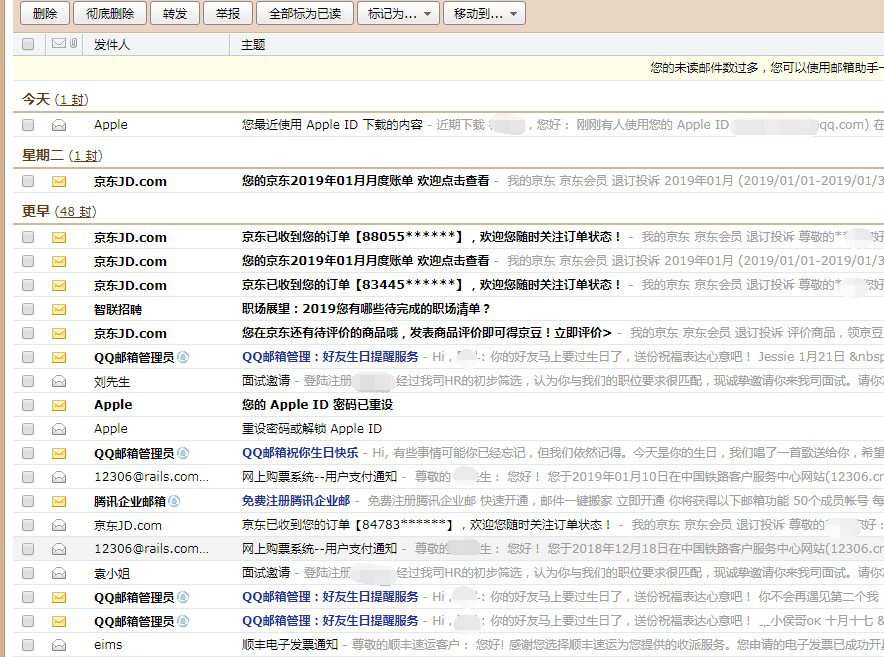Viewport: 884px width, 657px height.
Task: Check the box for the 智联招聘 email
Action: point(28,309)
